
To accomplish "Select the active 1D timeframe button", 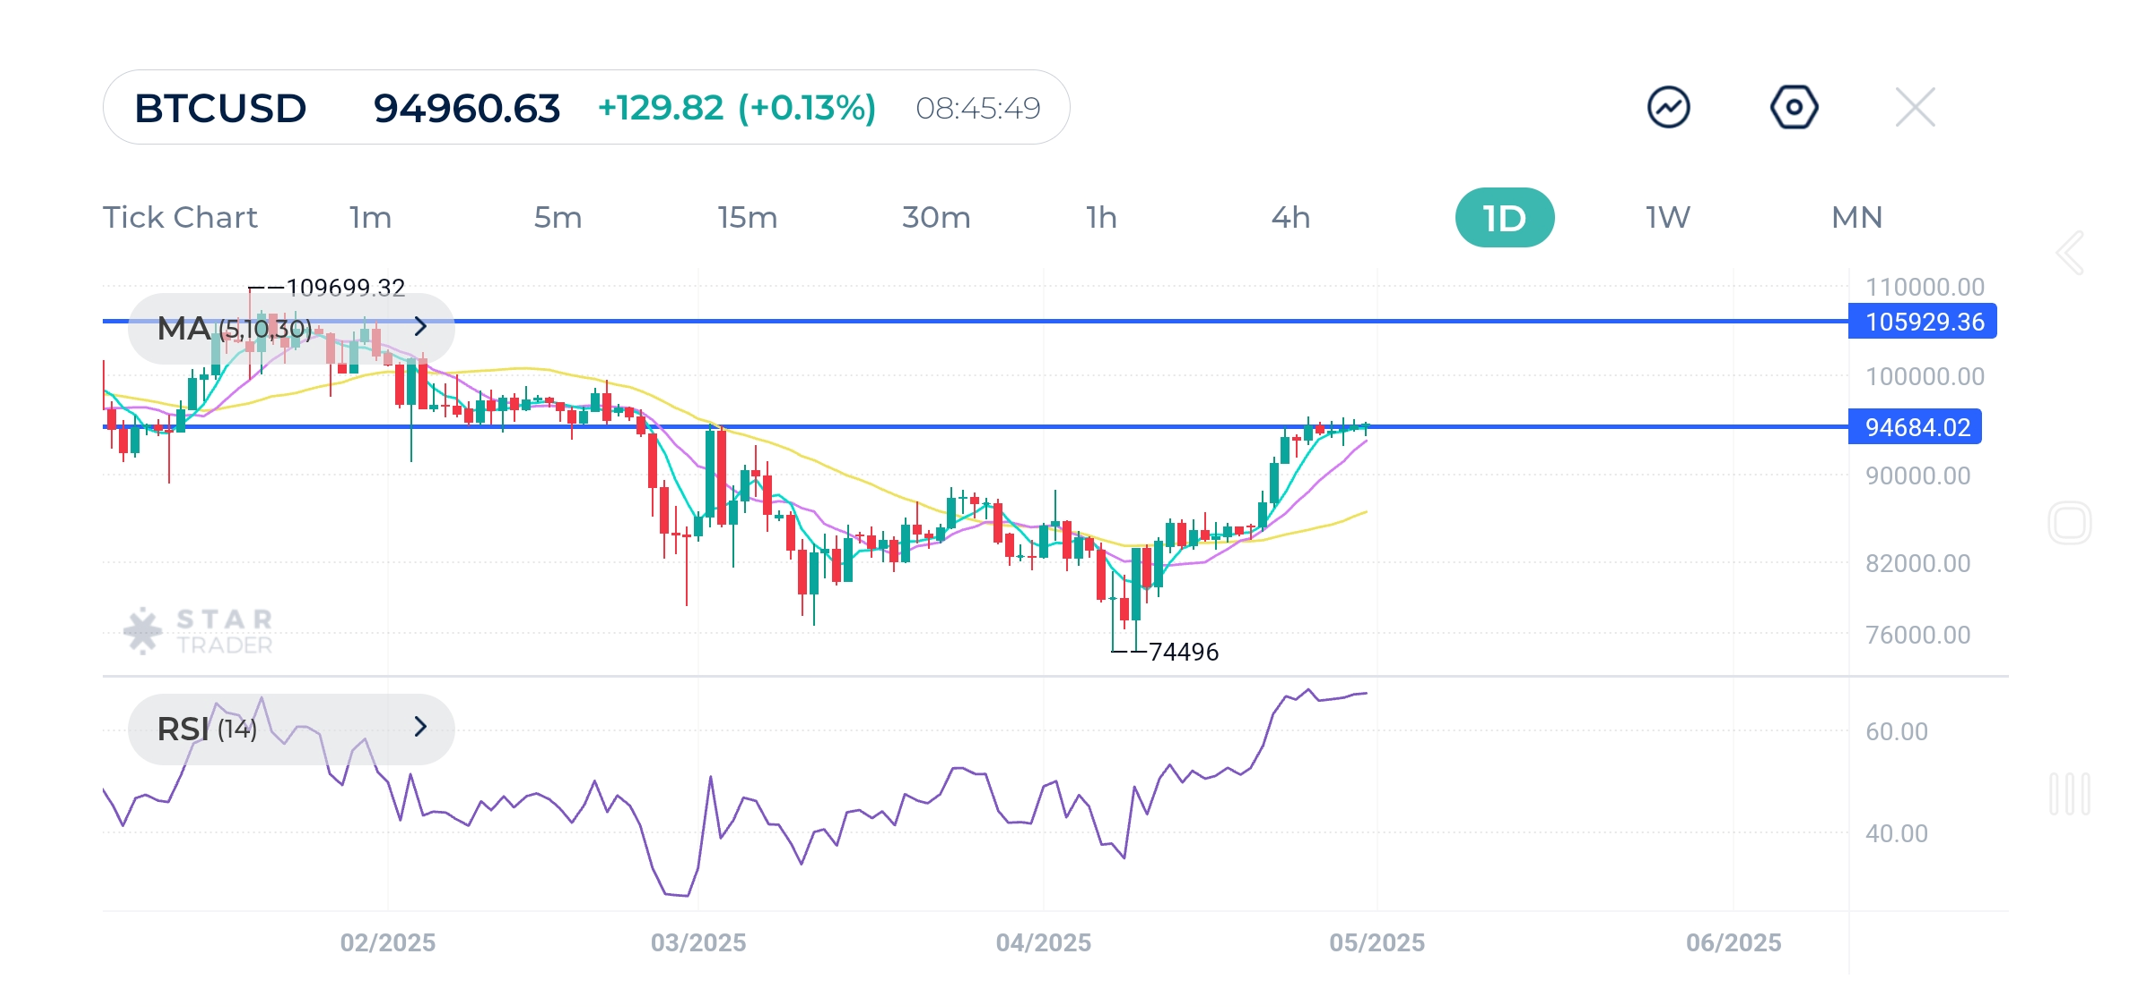I will click(1504, 217).
